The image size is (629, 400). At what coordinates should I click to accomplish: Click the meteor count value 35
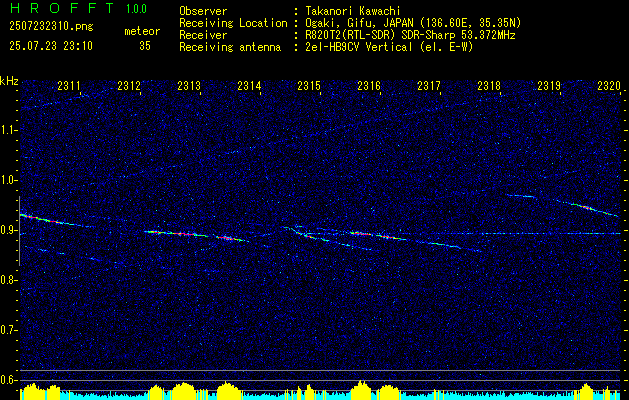click(145, 46)
